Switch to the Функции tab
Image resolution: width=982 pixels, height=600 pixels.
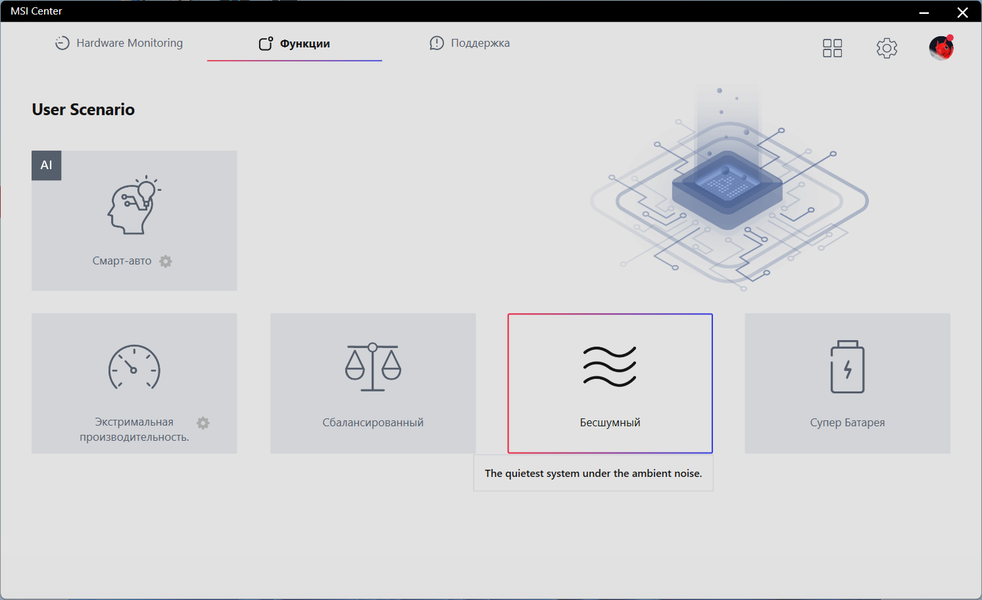coord(294,43)
